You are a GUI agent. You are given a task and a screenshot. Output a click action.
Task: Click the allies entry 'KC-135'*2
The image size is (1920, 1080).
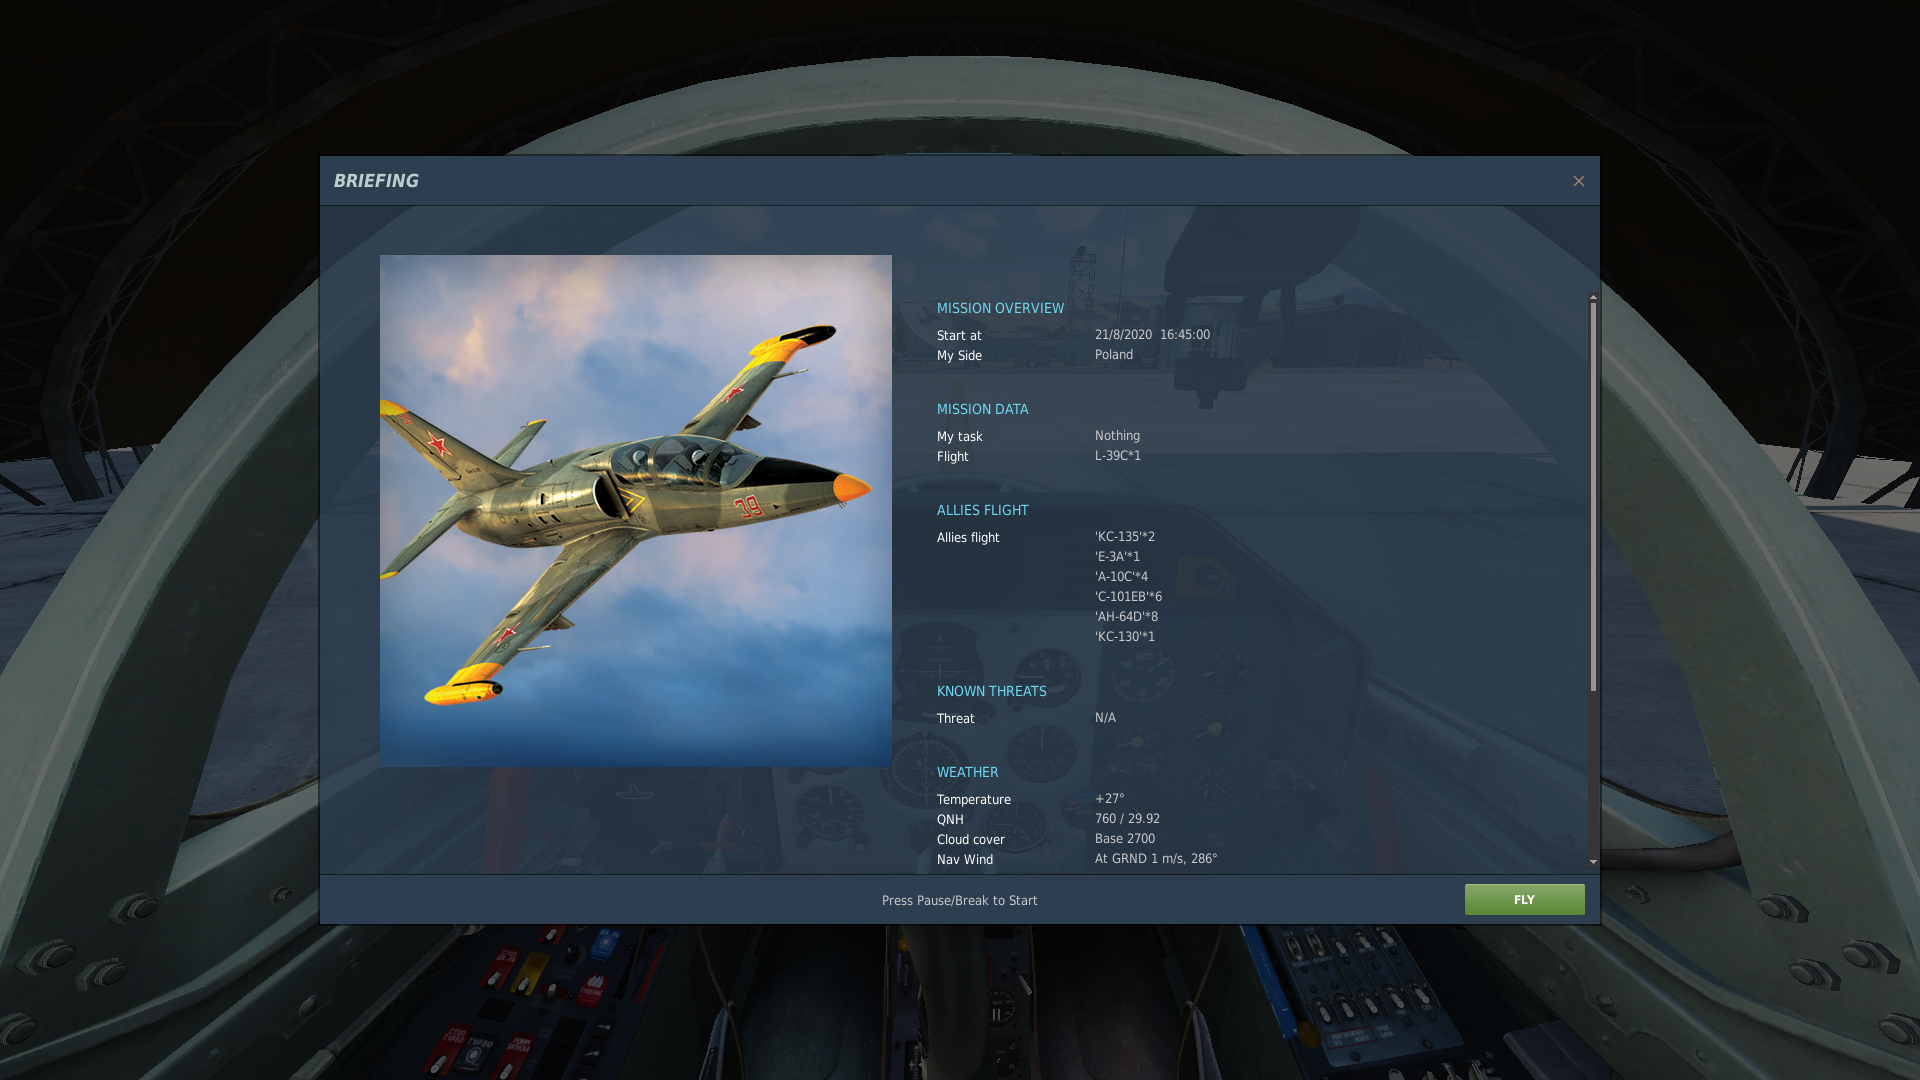click(x=1125, y=537)
